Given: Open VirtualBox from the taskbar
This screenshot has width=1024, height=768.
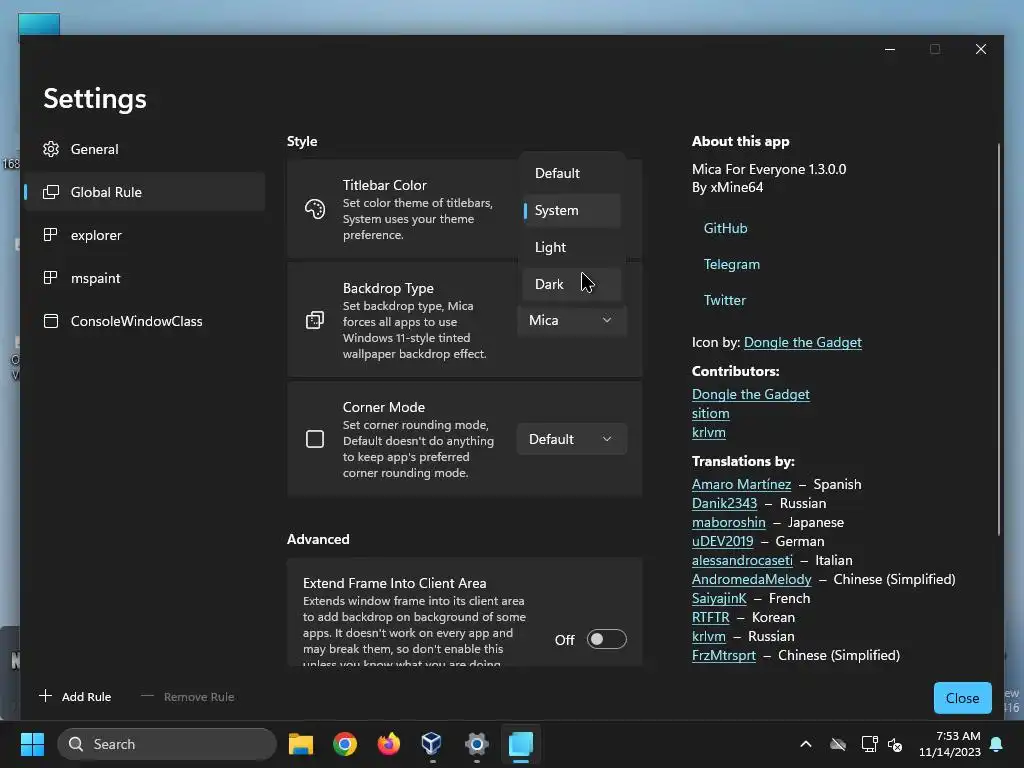Looking at the screenshot, I should (x=432, y=744).
